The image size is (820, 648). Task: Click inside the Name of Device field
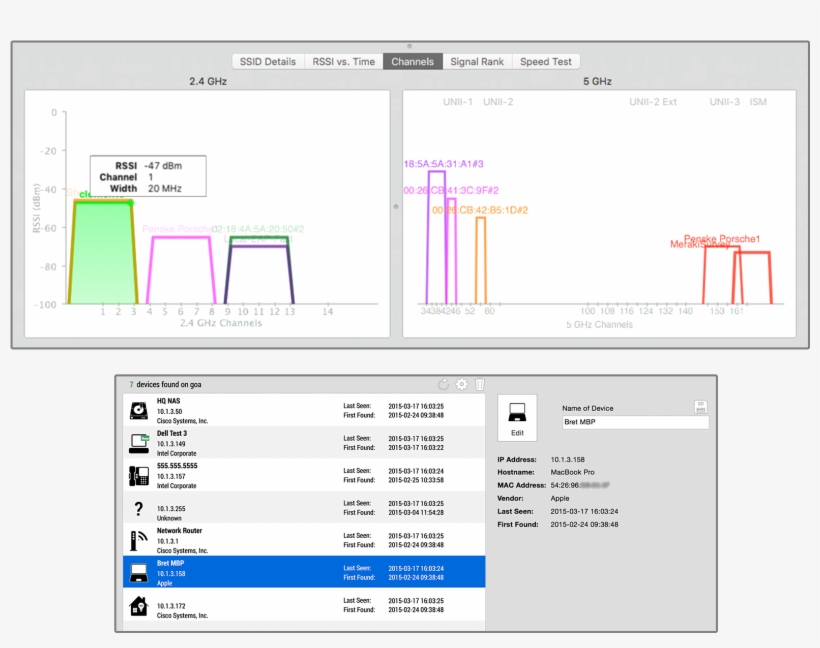tap(636, 422)
